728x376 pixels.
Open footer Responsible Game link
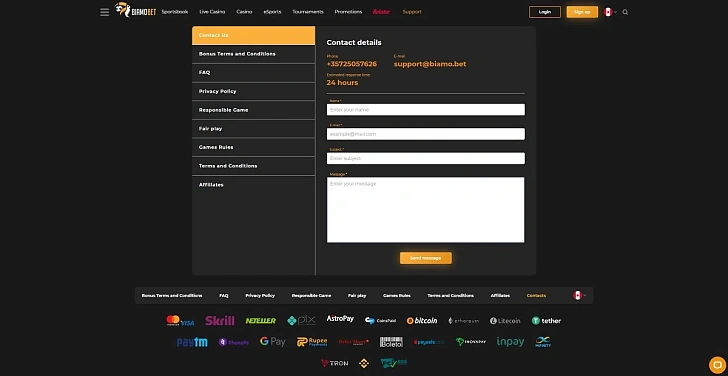311,296
